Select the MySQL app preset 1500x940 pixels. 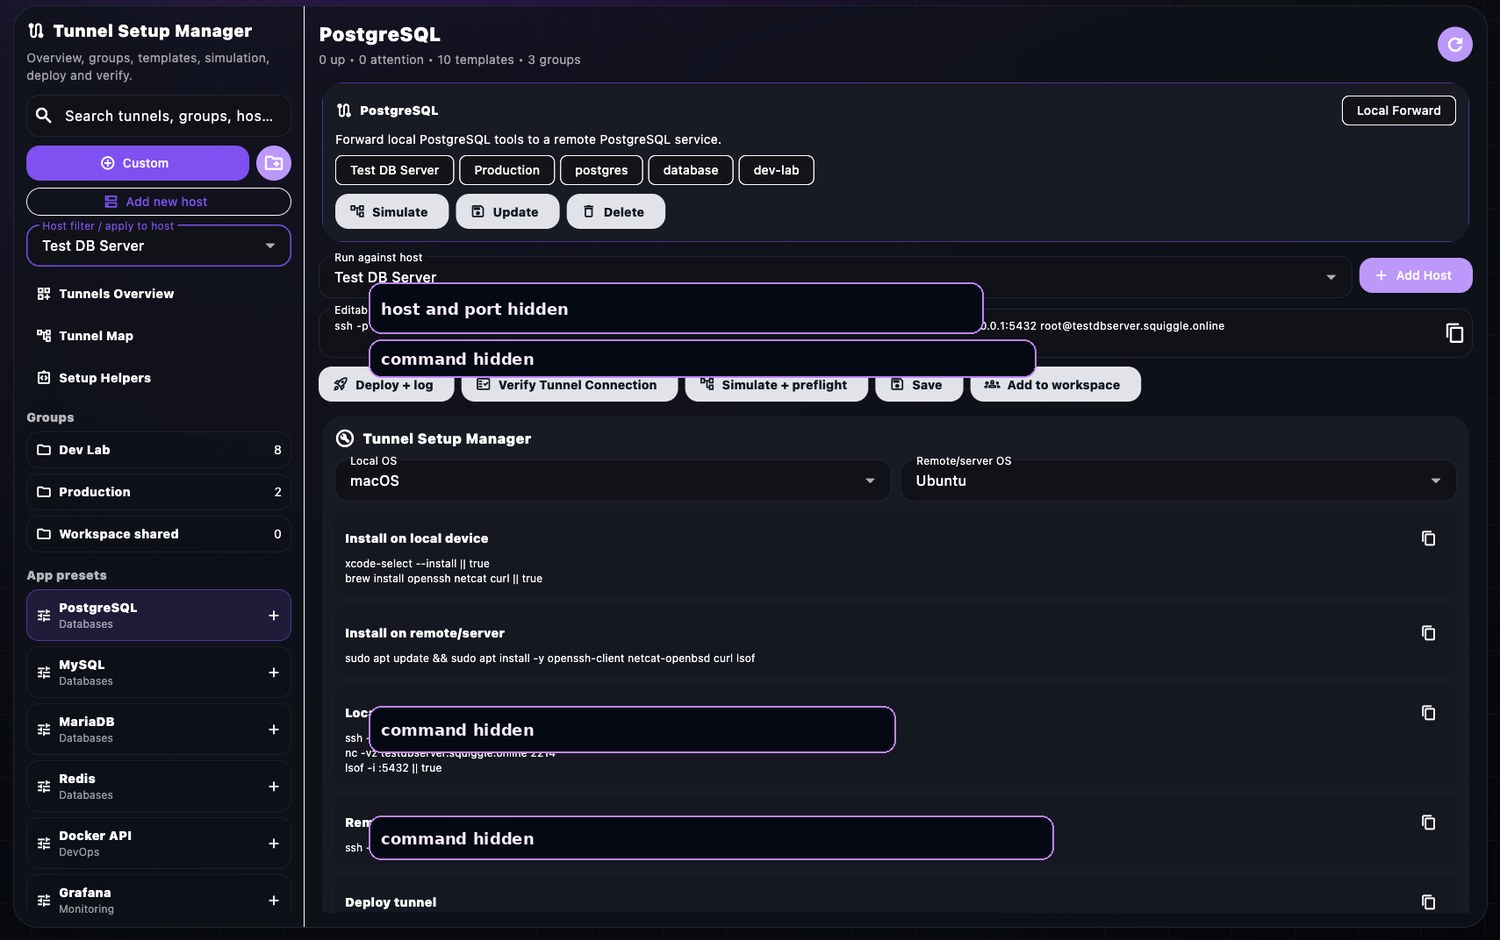tap(159, 672)
